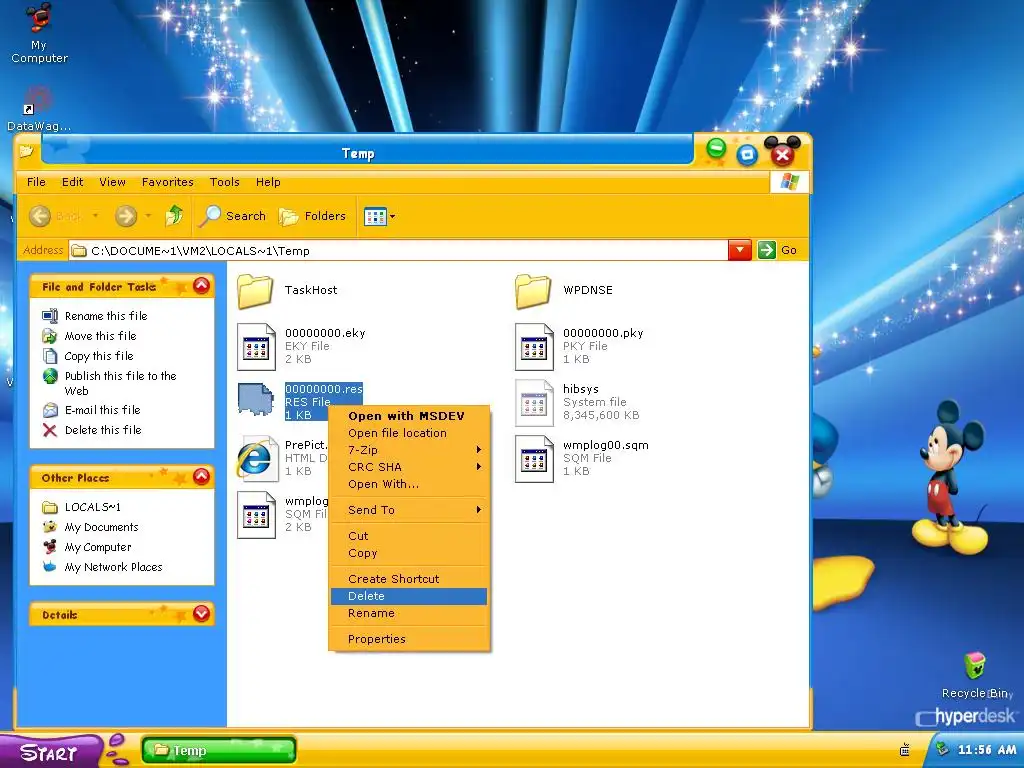
Task: Go up one folder level
Action: pyautogui.click(x=174, y=216)
